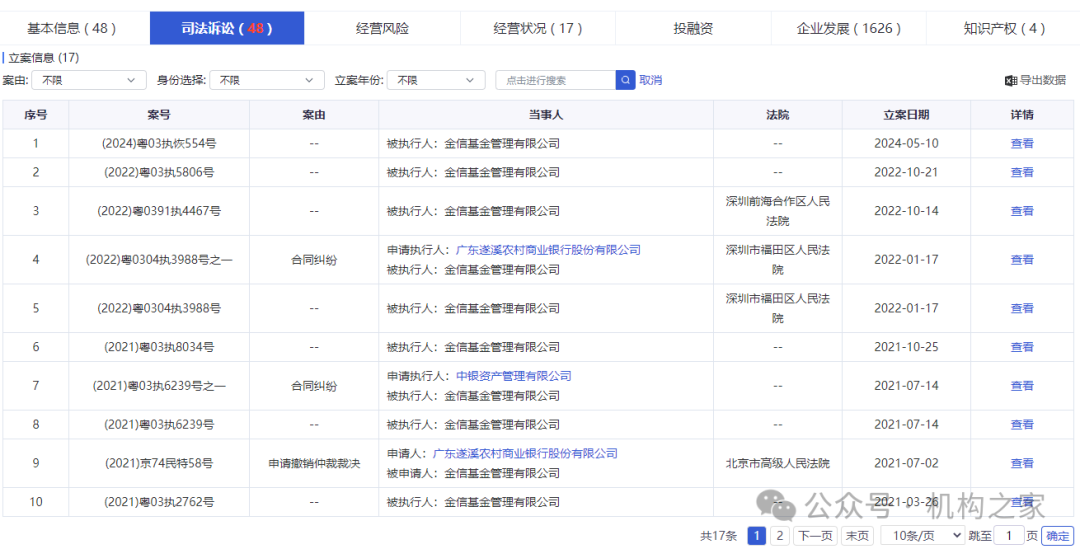Click case number (2021)京74民特58号
The height and width of the screenshot is (549, 1080).
[x=158, y=463]
